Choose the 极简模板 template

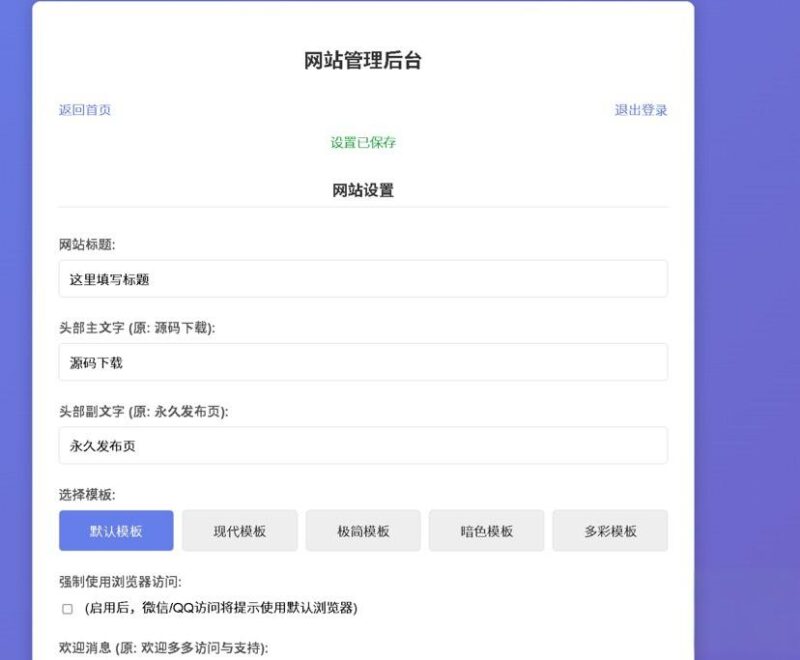pos(363,531)
